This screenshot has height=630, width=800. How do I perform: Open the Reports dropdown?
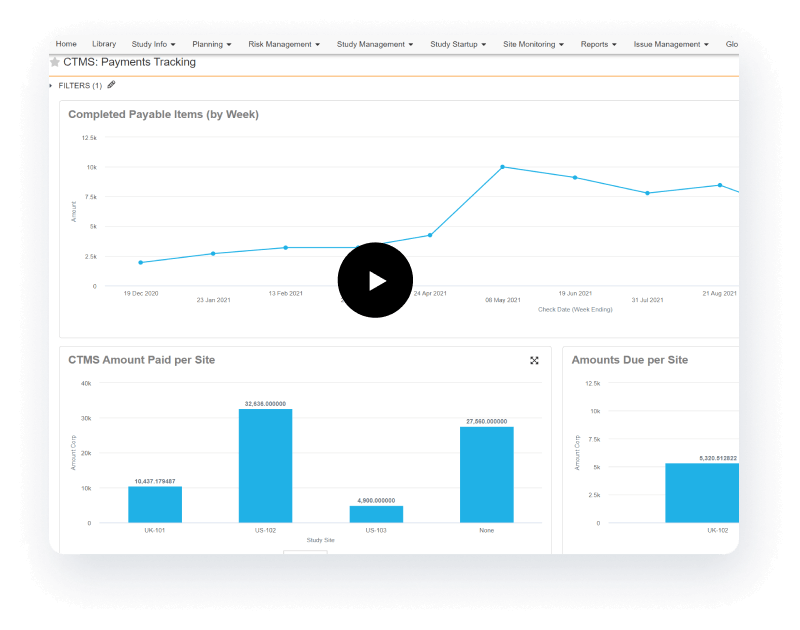coord(598,44)
